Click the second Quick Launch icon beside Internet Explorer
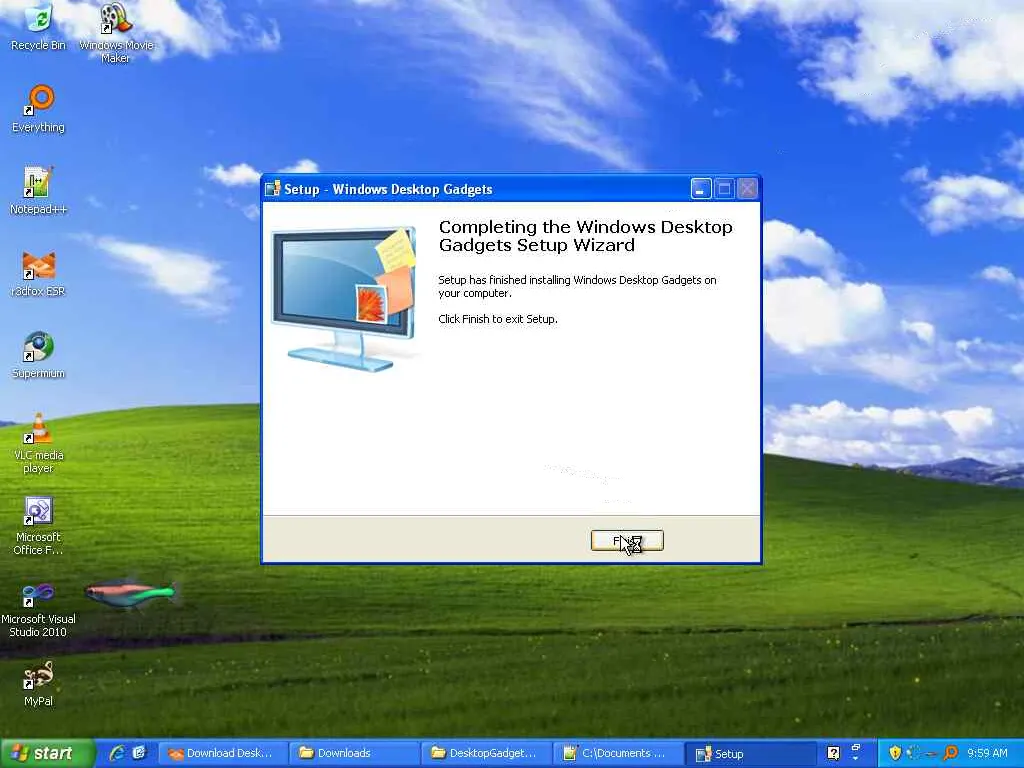The width and height of the screenshot is (1024, 768). pyautogui.click(x=140, y=754)
